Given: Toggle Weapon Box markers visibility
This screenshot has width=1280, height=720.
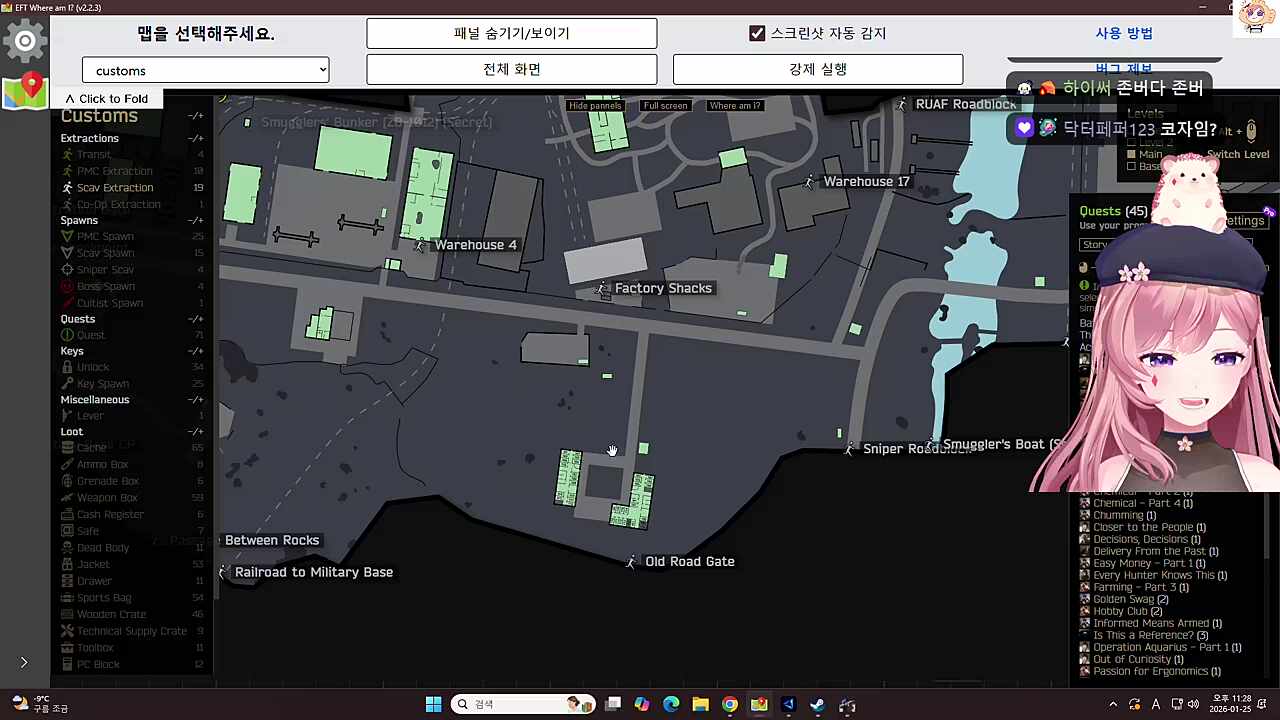Looking at the screenshot, I should click(107, 498).
